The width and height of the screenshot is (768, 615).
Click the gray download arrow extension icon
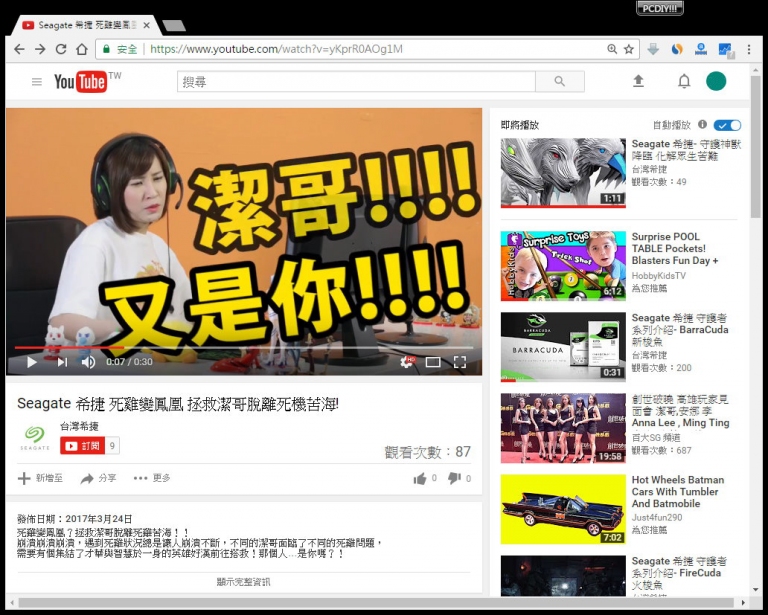pos(653,49)
